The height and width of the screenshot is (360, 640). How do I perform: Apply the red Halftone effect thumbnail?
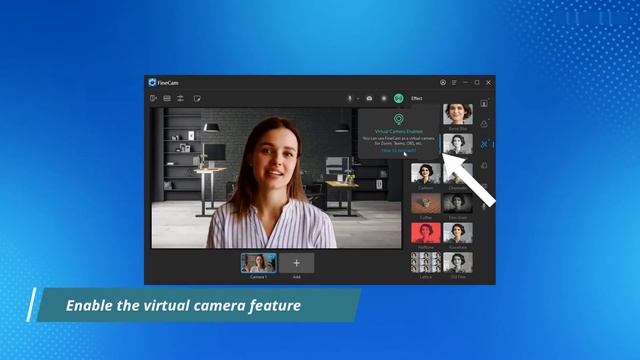[426, 233]
